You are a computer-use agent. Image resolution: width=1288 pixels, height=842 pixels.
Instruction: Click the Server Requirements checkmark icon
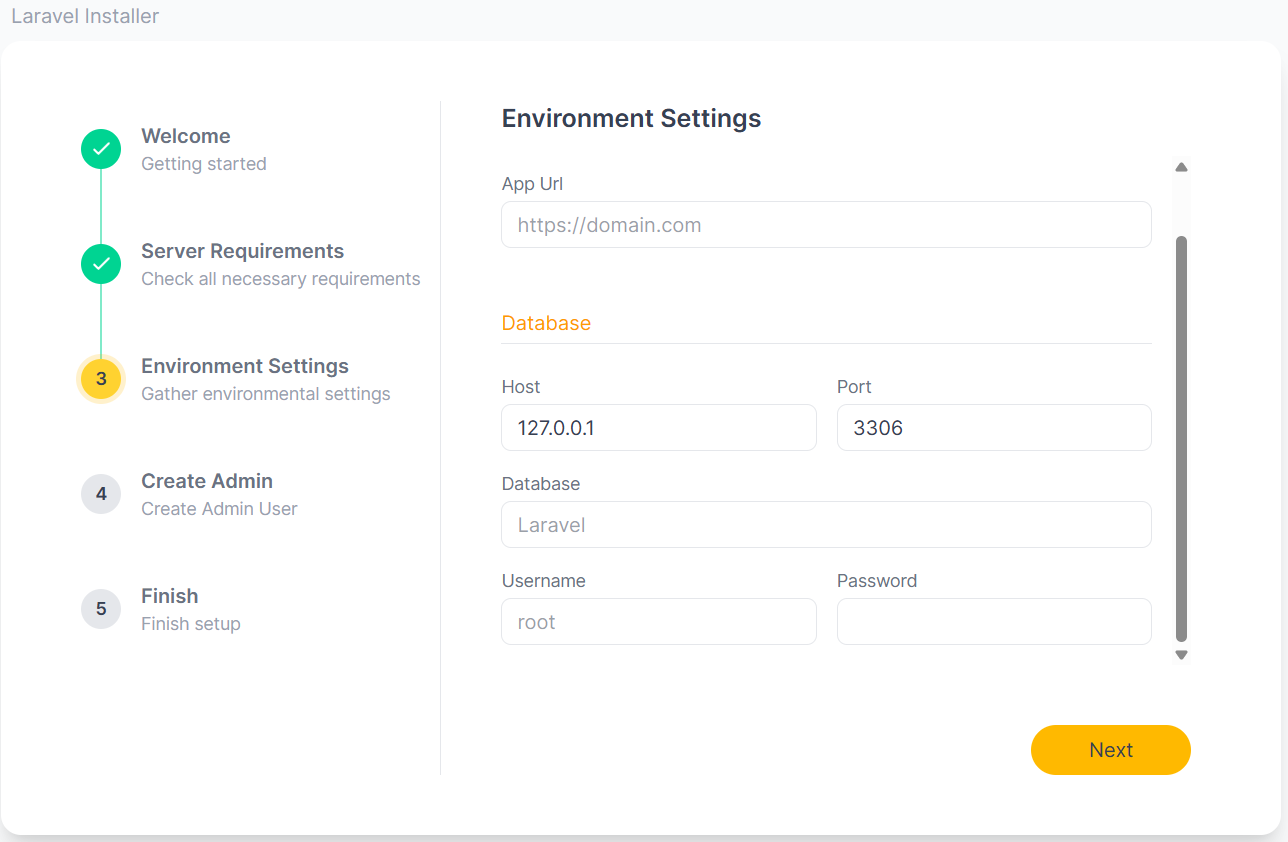[101, 264]
